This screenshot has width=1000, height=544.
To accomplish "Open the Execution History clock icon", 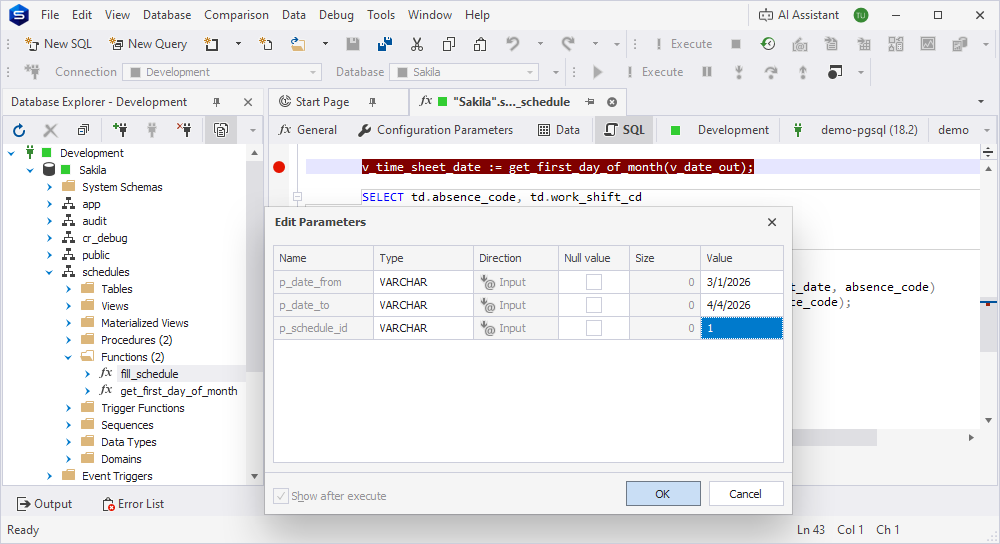I will coord(768,44).
